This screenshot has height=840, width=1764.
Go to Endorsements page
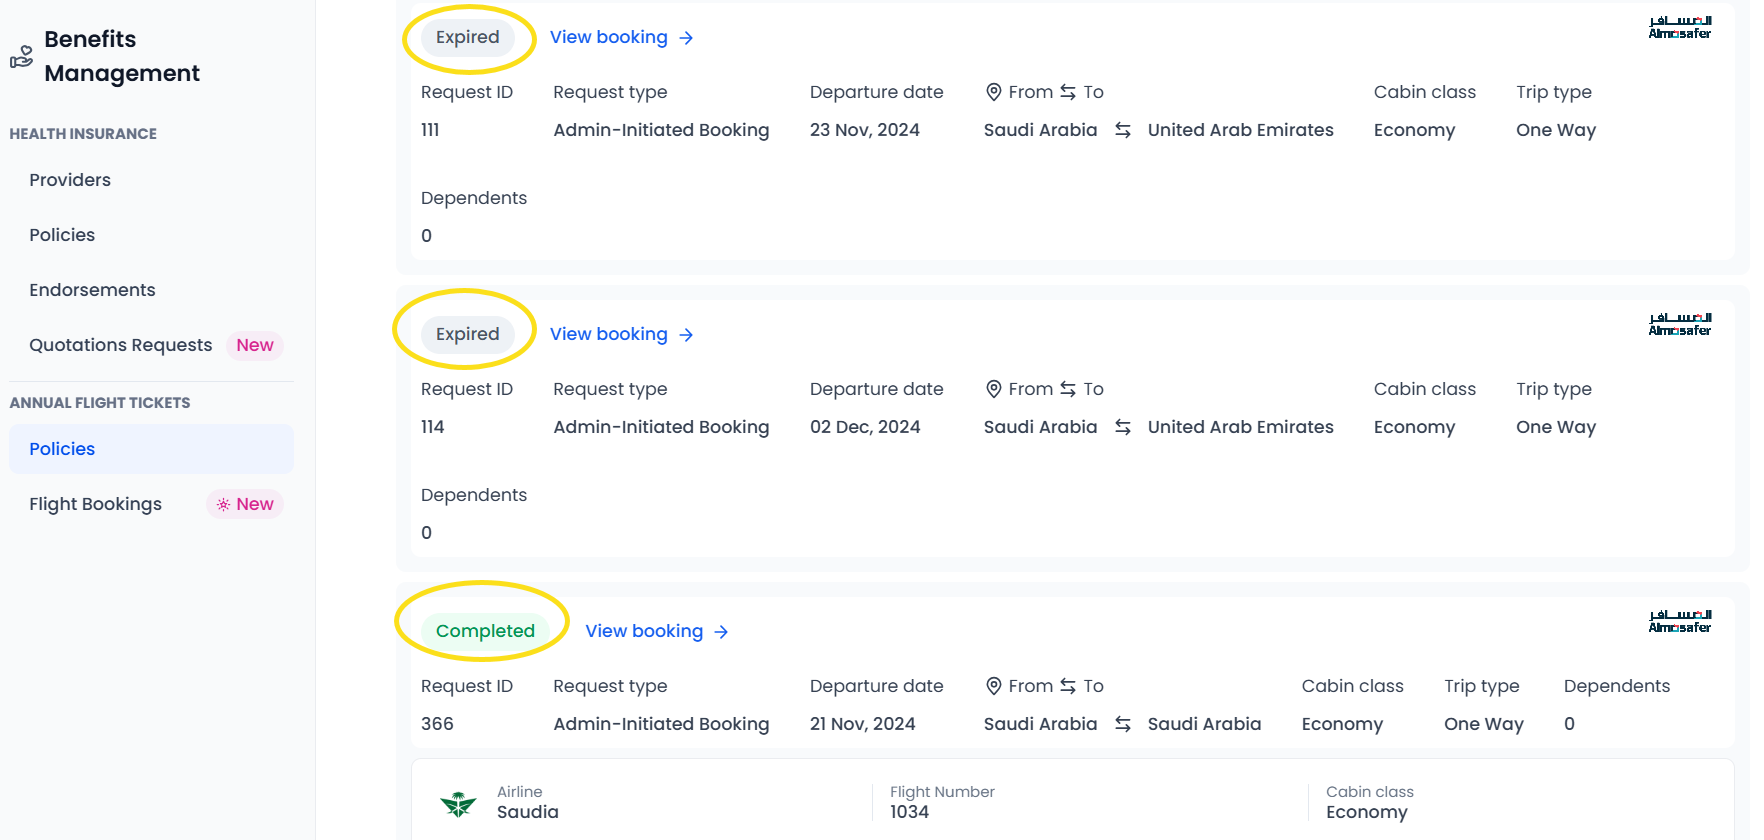[x=92, y=290]
